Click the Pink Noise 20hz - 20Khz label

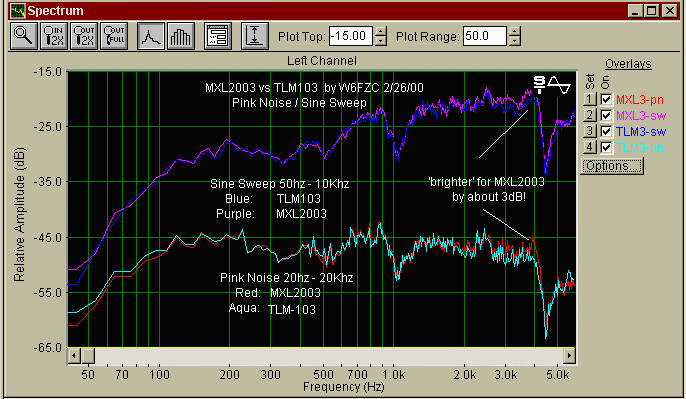(x=287, y=278)
